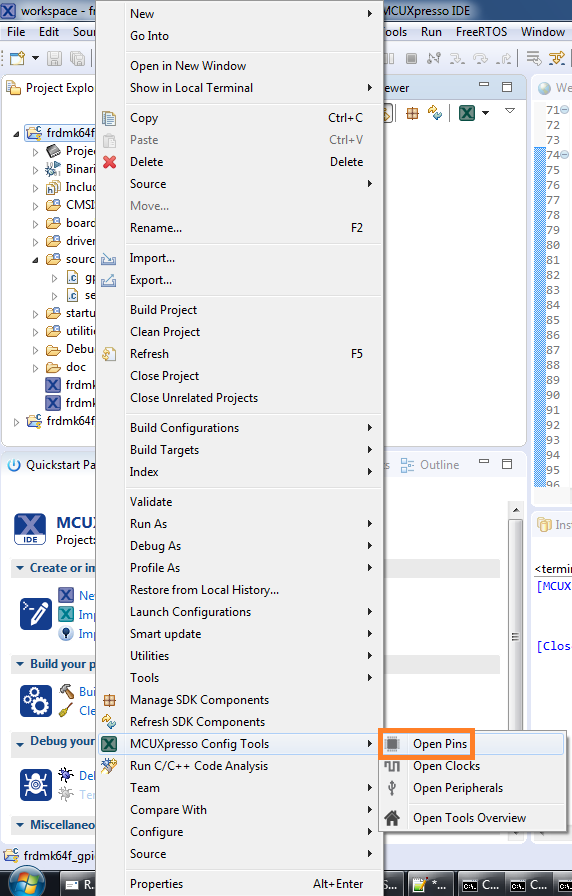Click the Open Tools Overview home icon
This screenshot has width=572, height=896.
click(392, 818)
